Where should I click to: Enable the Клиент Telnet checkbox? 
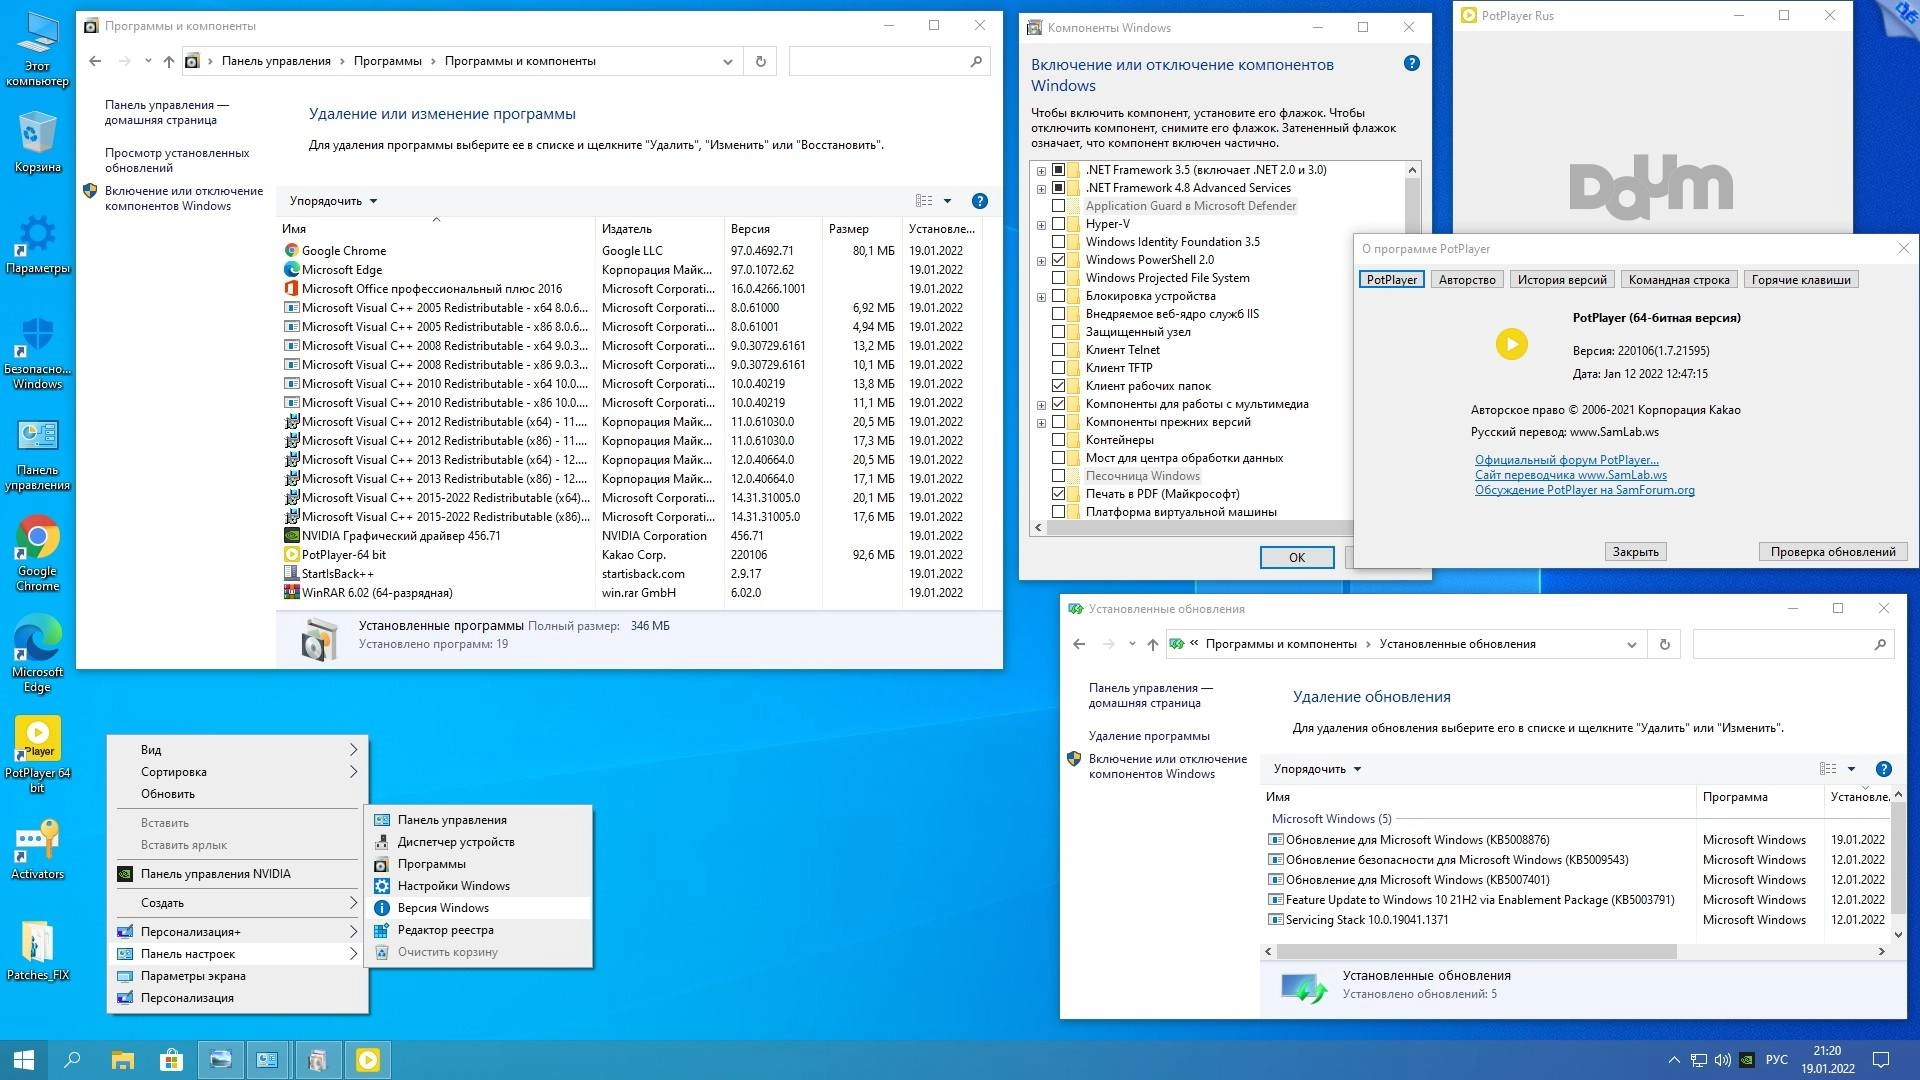pyautogui.click(x=1059, y=350)
